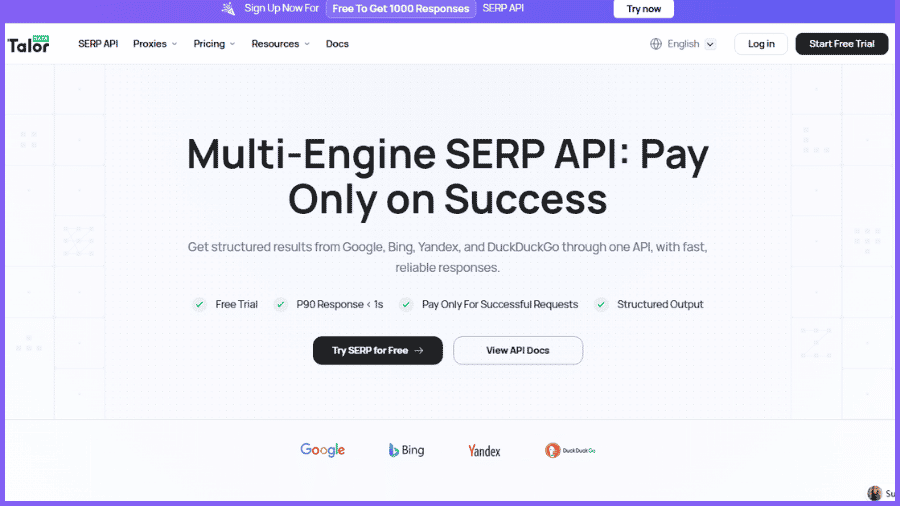Click the checkmark beside Free Trial

coord(199,305)
